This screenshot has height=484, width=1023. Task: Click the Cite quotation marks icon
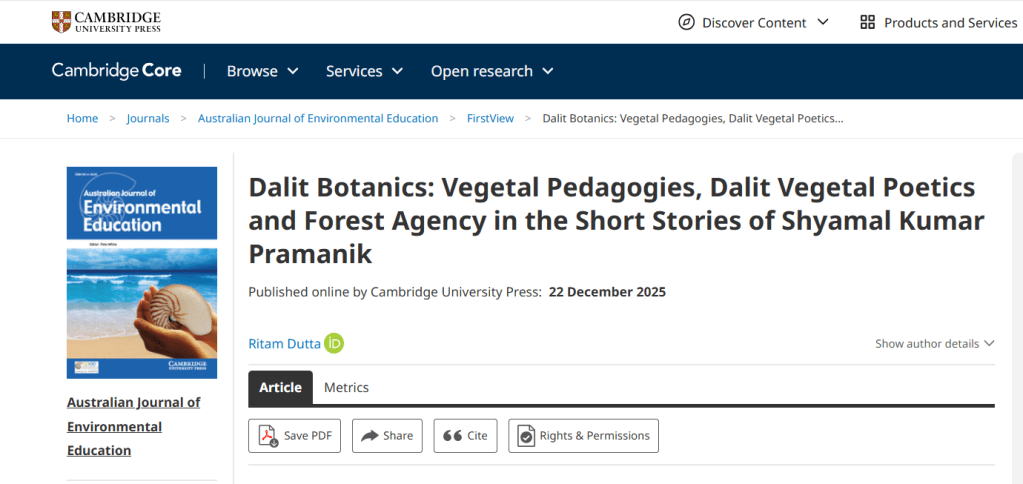452,436
